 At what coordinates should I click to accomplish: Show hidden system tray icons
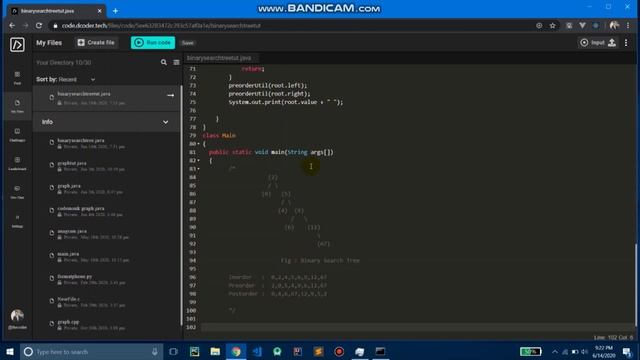coord(555,351)
